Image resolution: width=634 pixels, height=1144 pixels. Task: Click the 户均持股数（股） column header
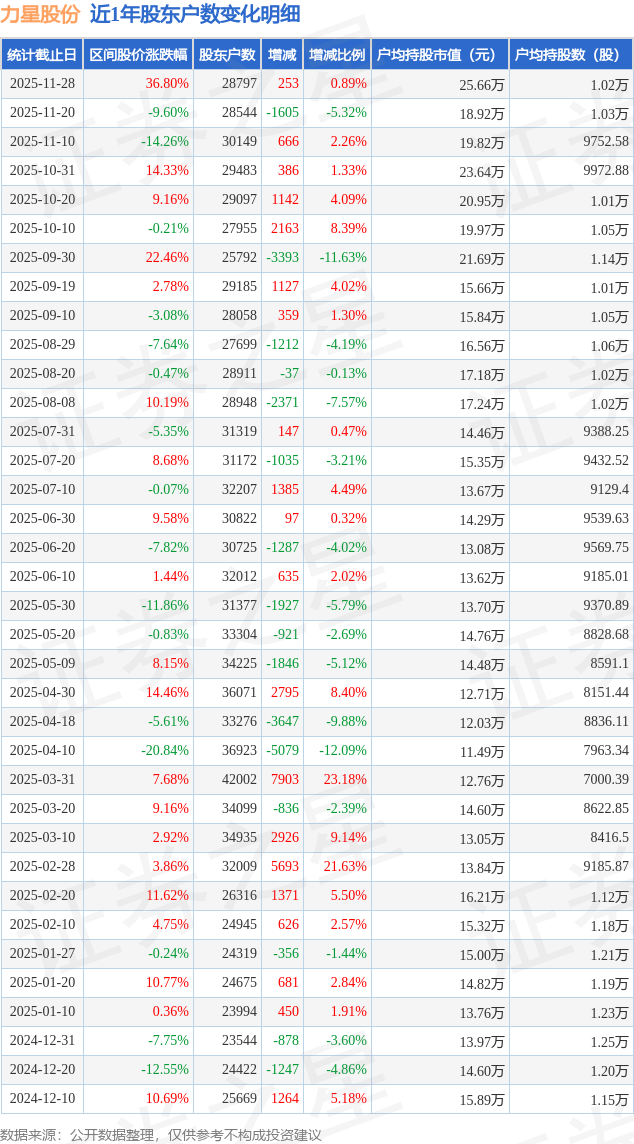(x=571, y=55)
